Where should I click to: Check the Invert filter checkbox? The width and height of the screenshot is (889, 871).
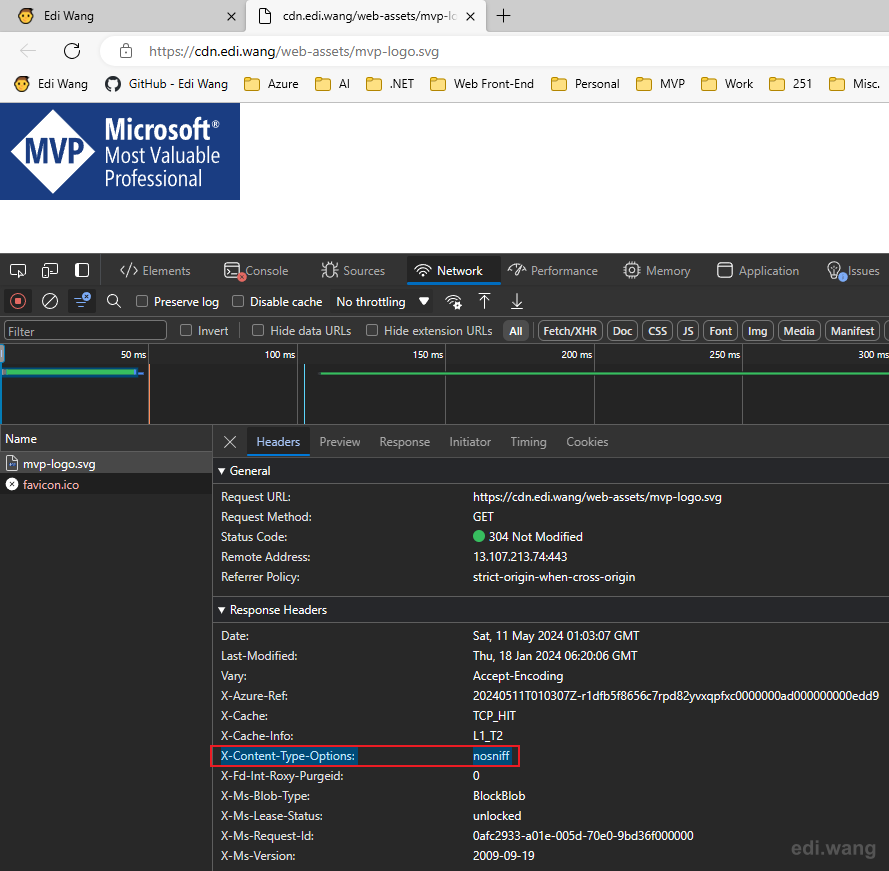pos(186,330)
